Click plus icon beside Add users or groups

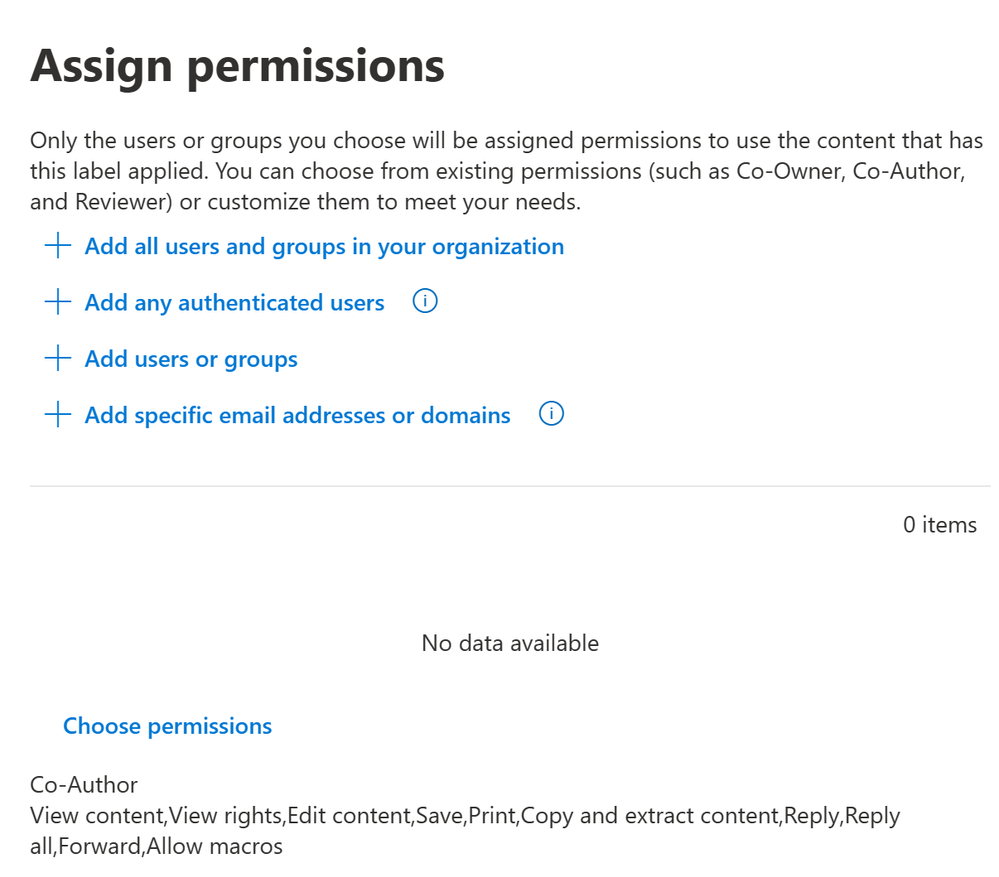coord(57,359)
